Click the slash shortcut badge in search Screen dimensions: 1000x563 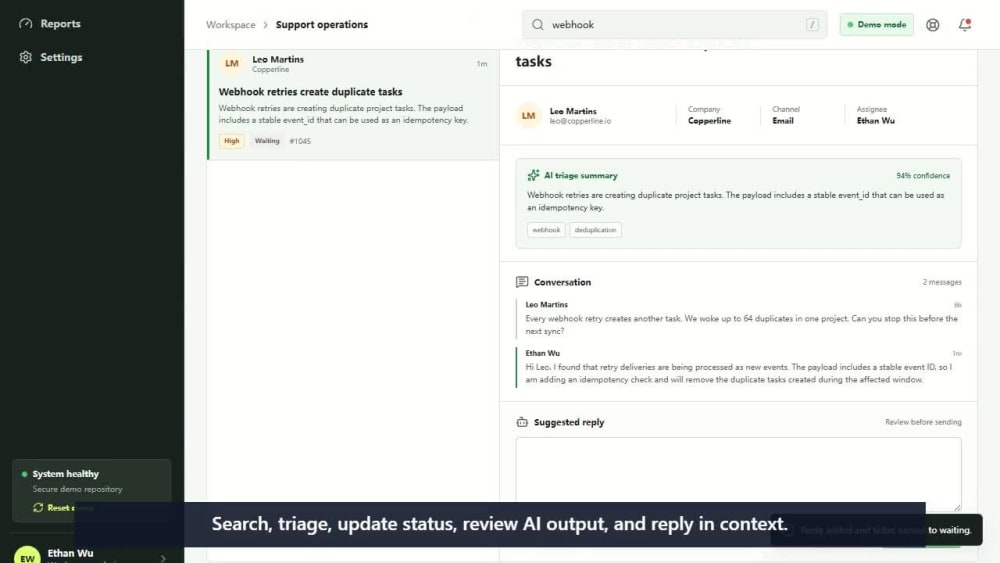coord(812,25)
